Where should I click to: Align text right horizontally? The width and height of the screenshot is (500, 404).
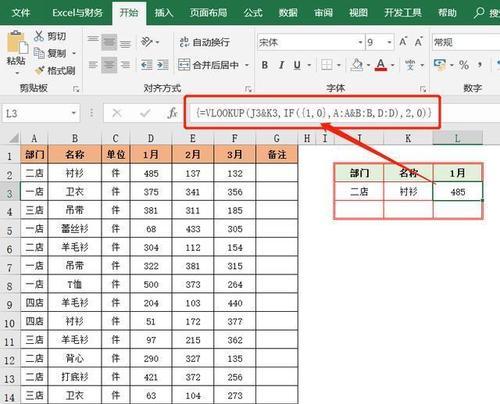(x=125, y=65)
